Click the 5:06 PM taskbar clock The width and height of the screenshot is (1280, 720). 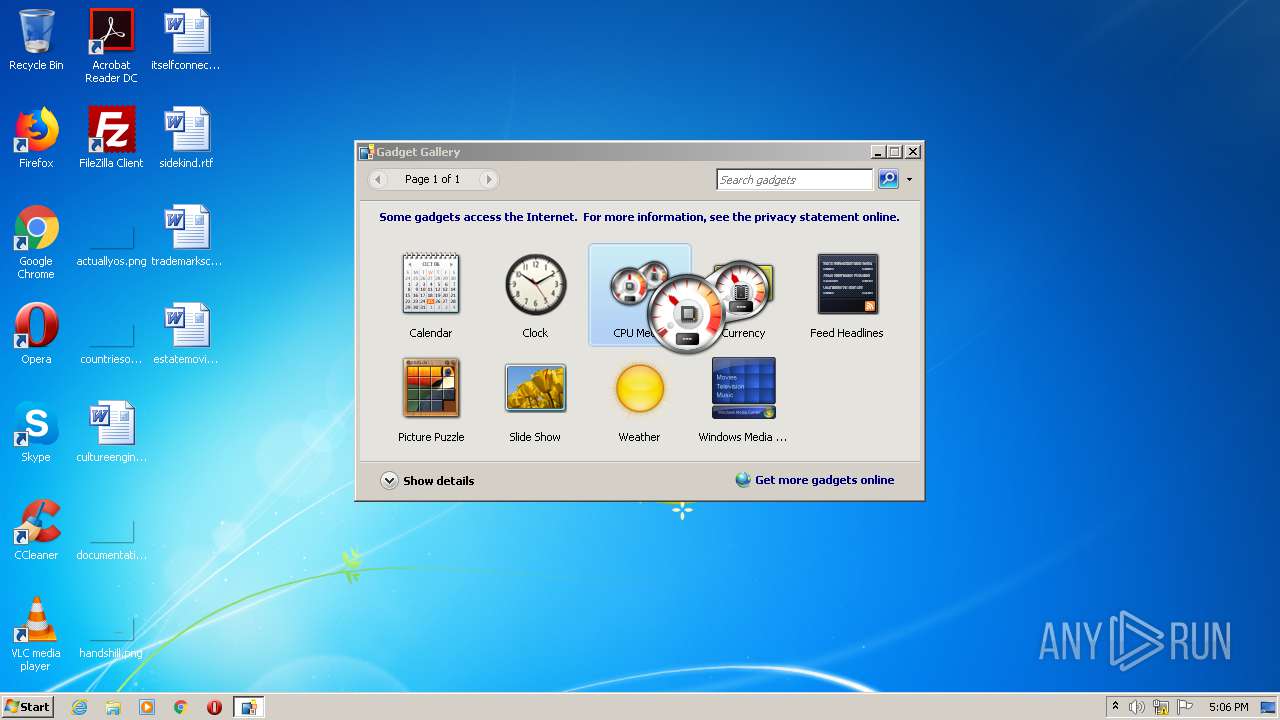point(1228,707)
